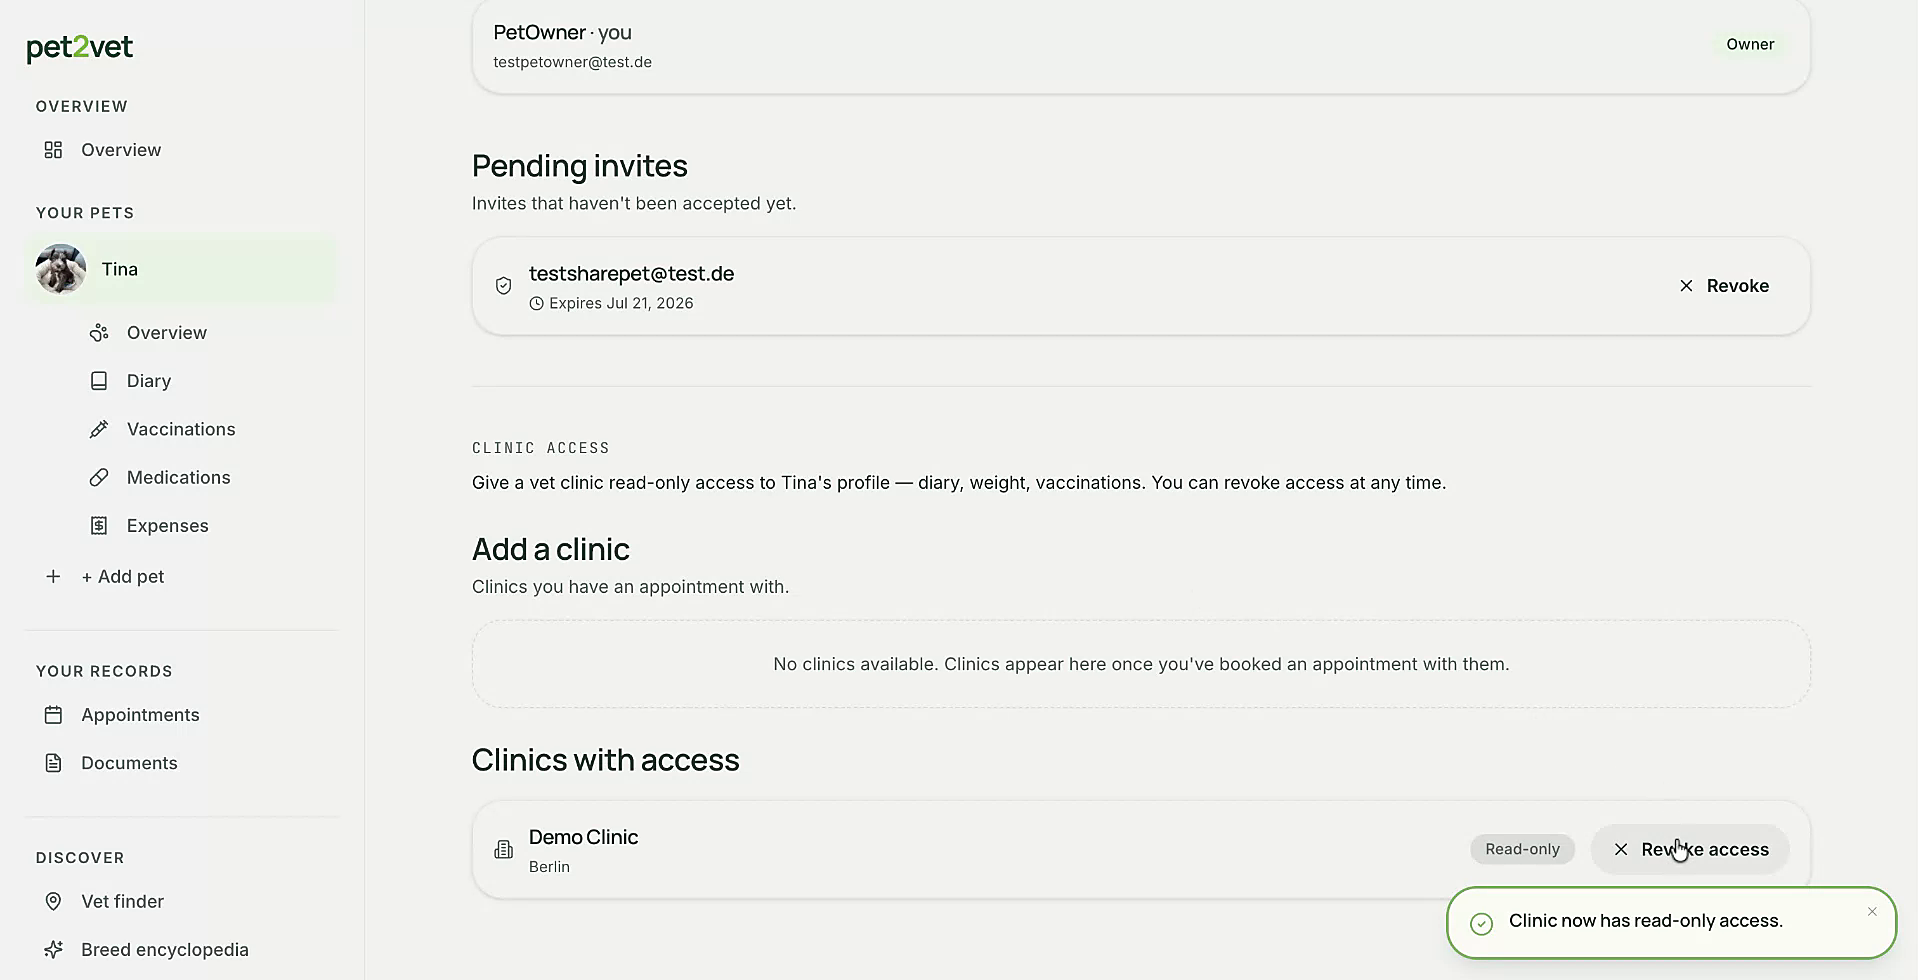Click the Vet finder map pin icon
This screenshot has width=1918, height=980.
53,902
